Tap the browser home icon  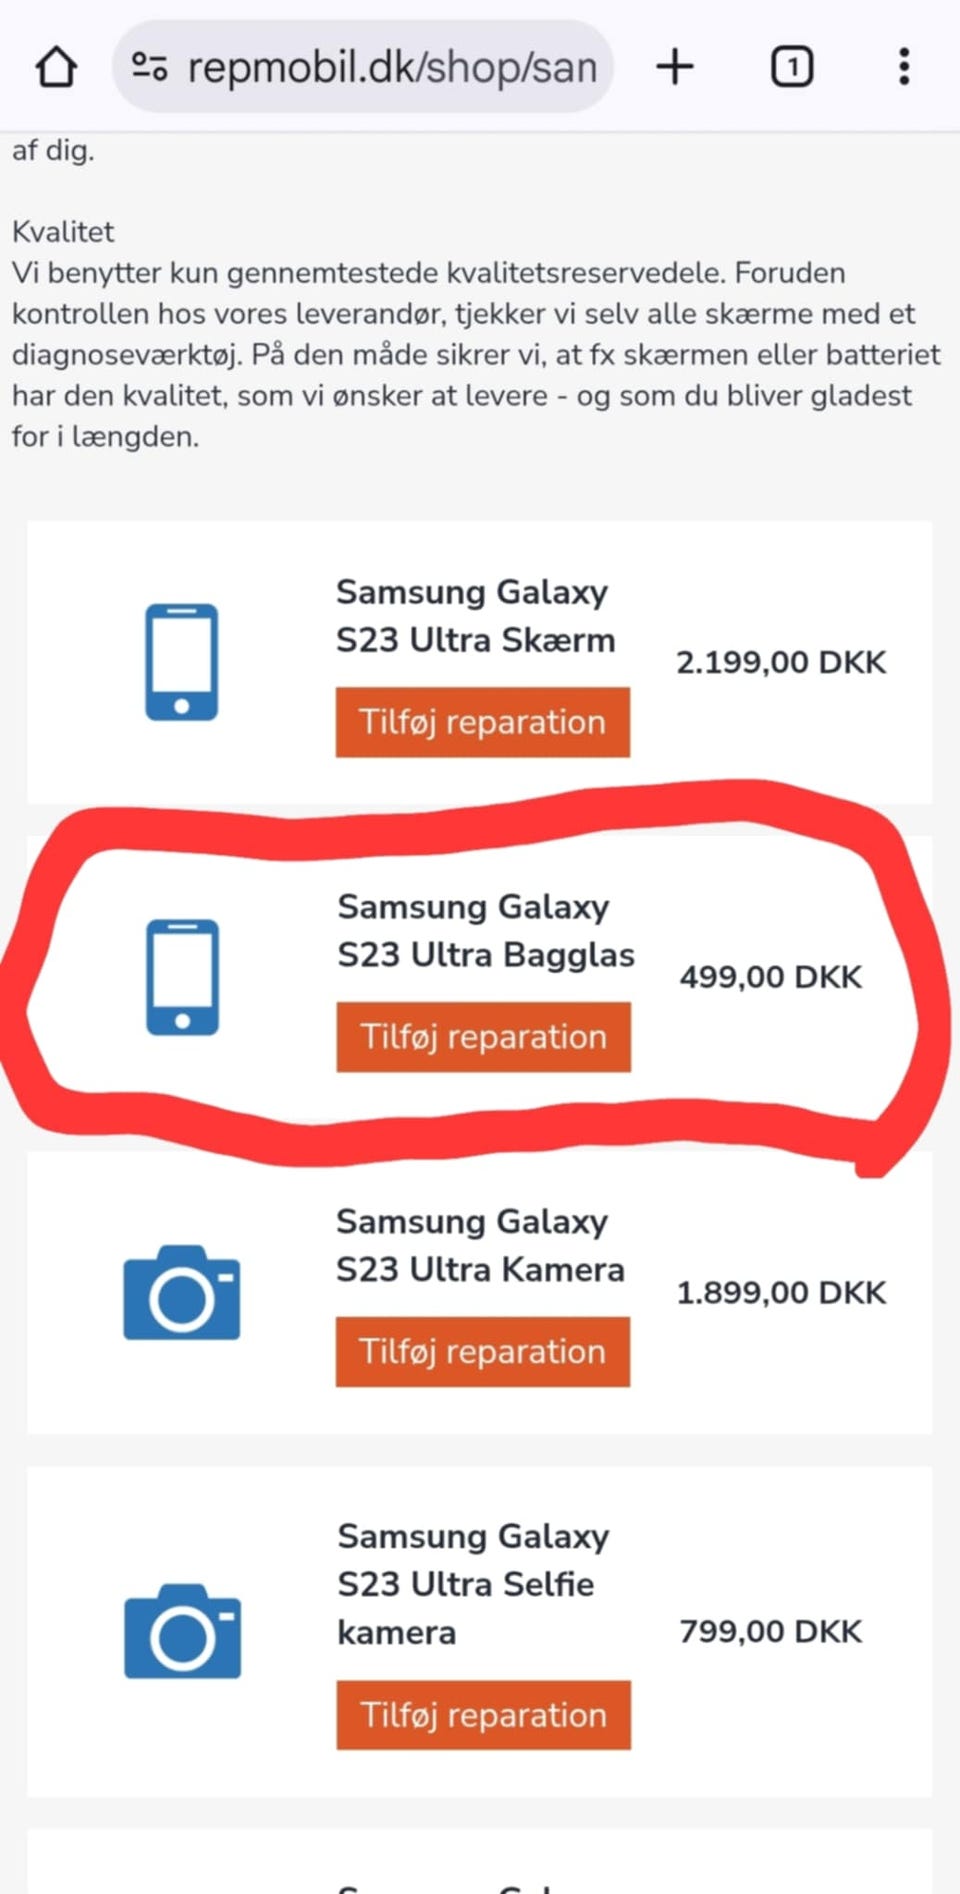[x=56, y=68]
